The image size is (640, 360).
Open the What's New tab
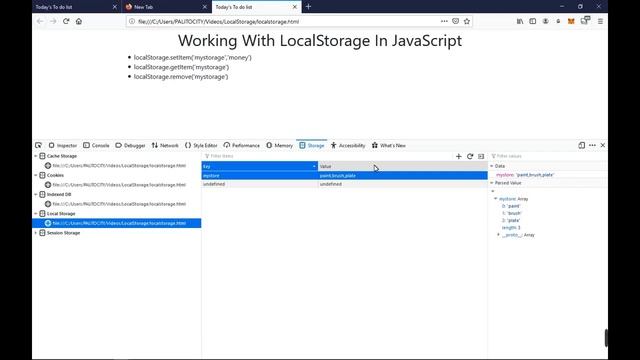tap(389, 145)
